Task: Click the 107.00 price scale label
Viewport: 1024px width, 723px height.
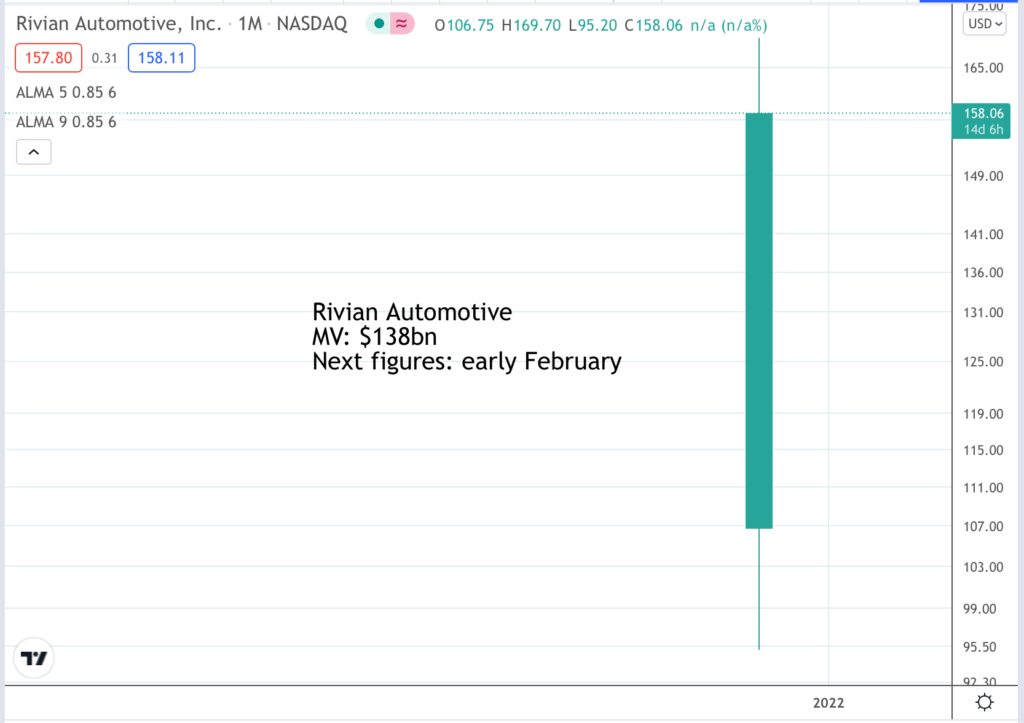Action: click(983, 526)
